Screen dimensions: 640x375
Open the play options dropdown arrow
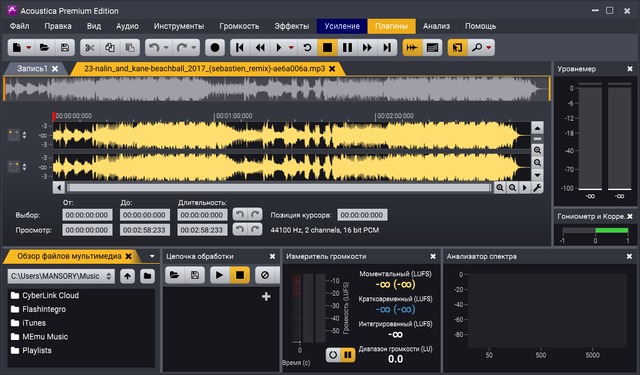click(291, 48)
